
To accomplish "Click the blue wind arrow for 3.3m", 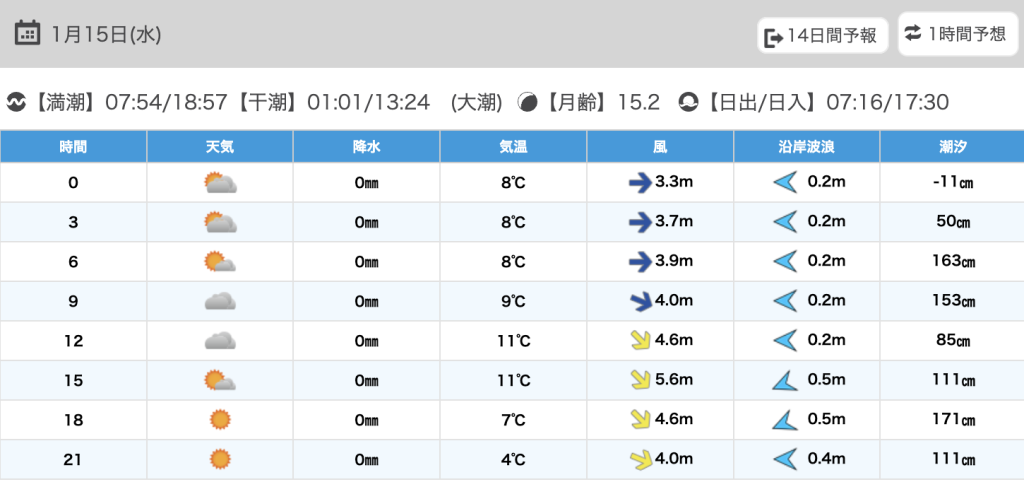I will coord(639,183).
